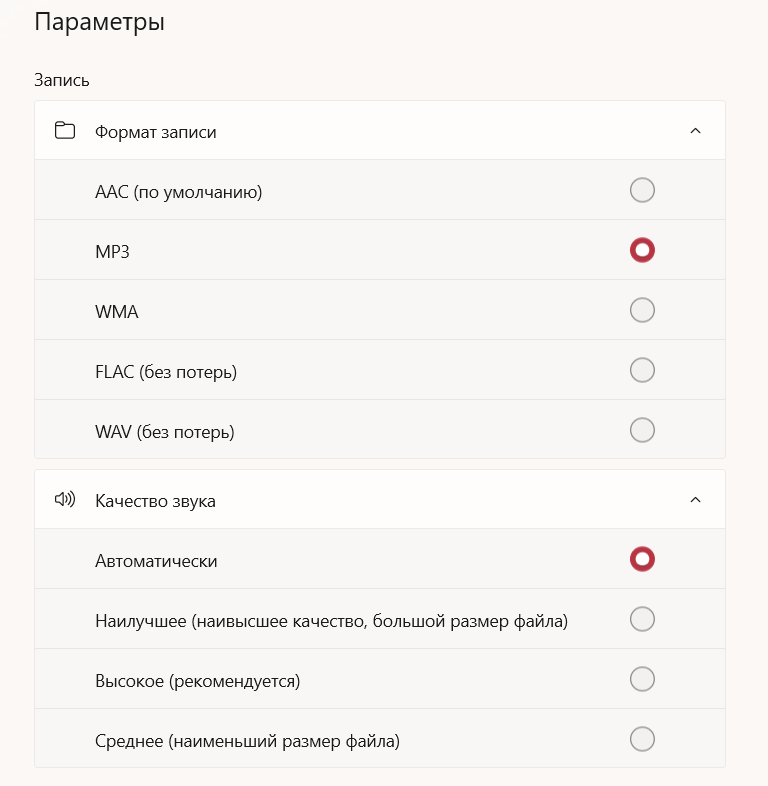The width and height of the screenshot is (768, 786).
Task: Select the MP3 radio button
Action: [x=642, y=250]
